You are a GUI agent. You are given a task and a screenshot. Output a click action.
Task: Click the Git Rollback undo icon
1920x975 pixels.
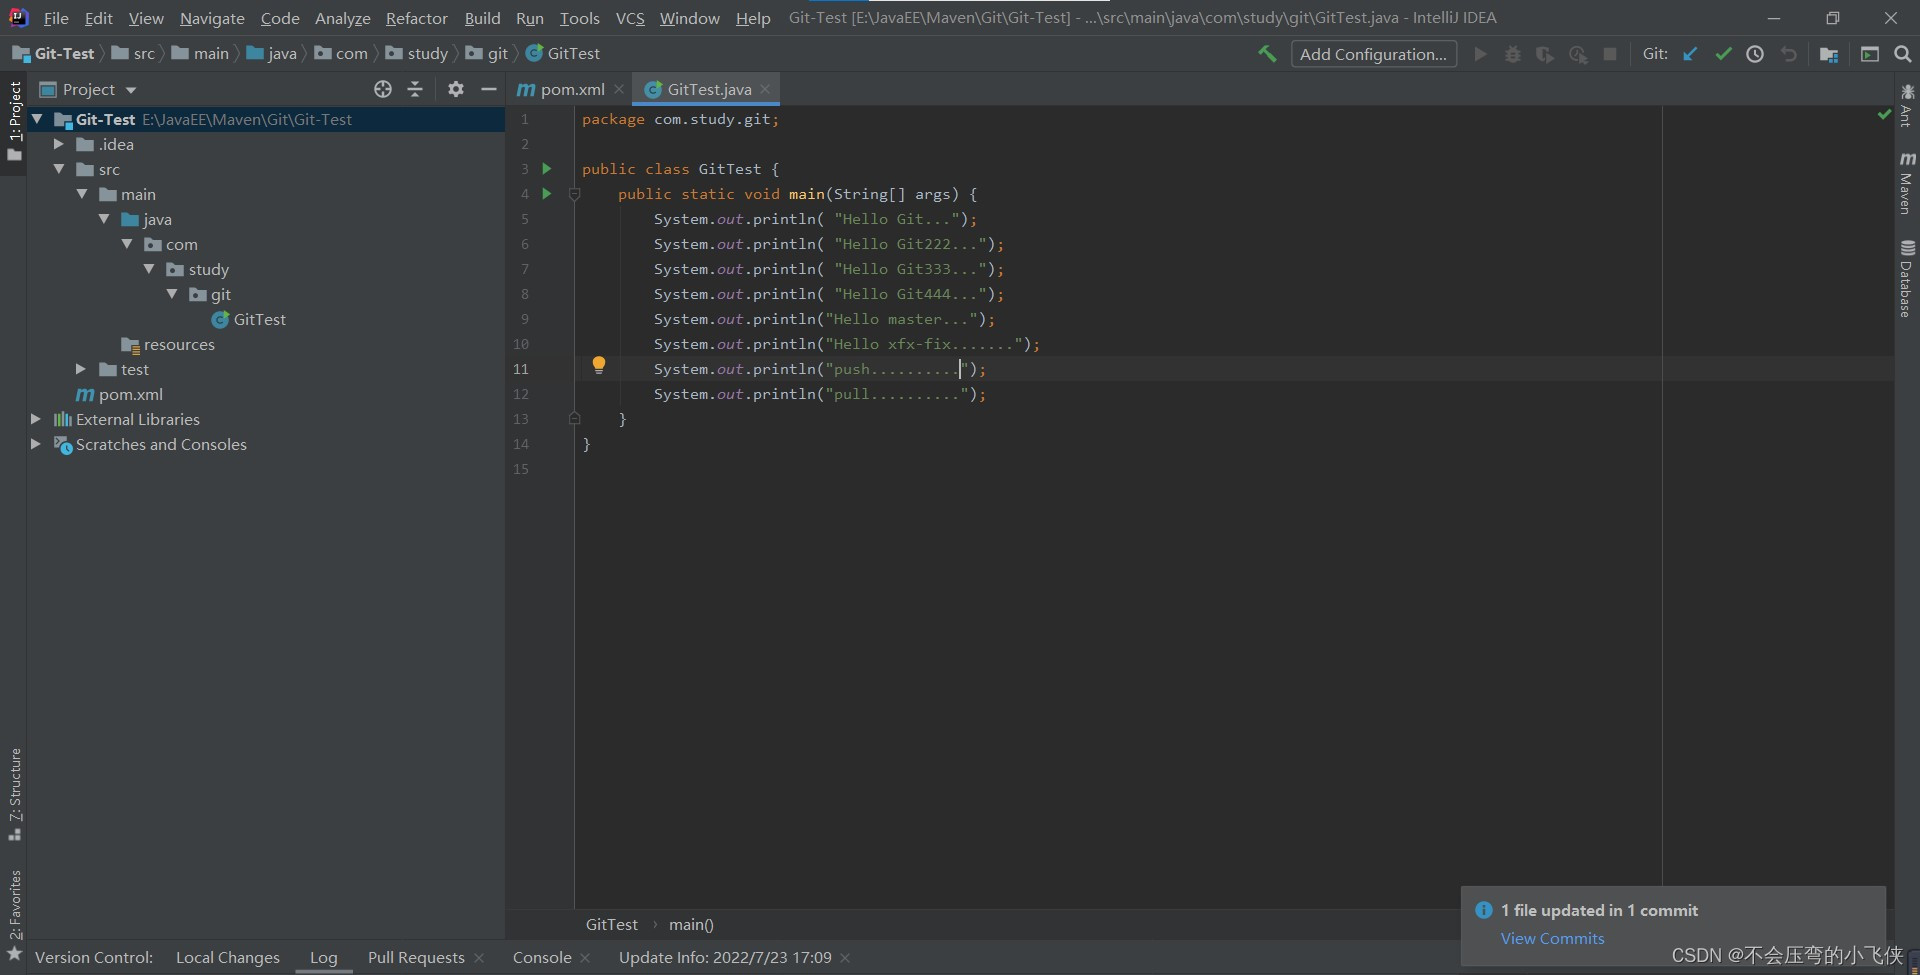point(1789,54)
